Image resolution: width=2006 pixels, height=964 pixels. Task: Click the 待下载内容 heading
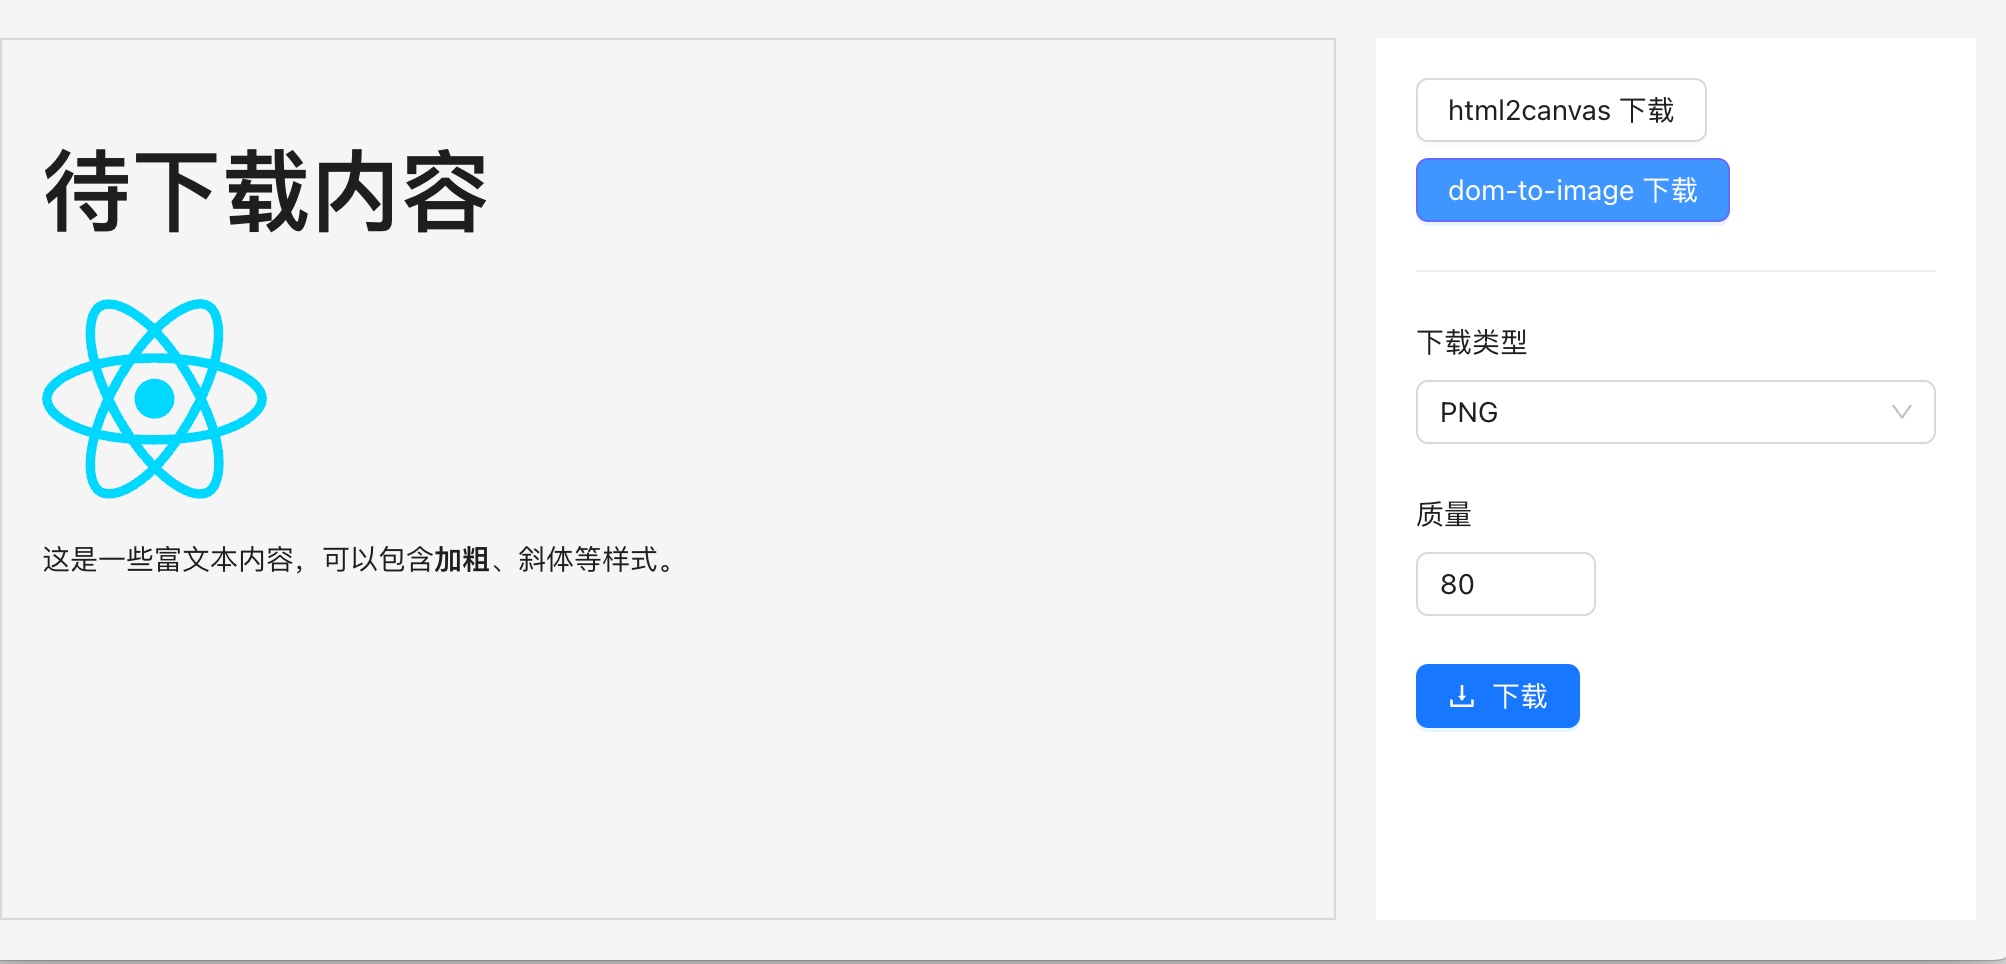coord(266,192)
